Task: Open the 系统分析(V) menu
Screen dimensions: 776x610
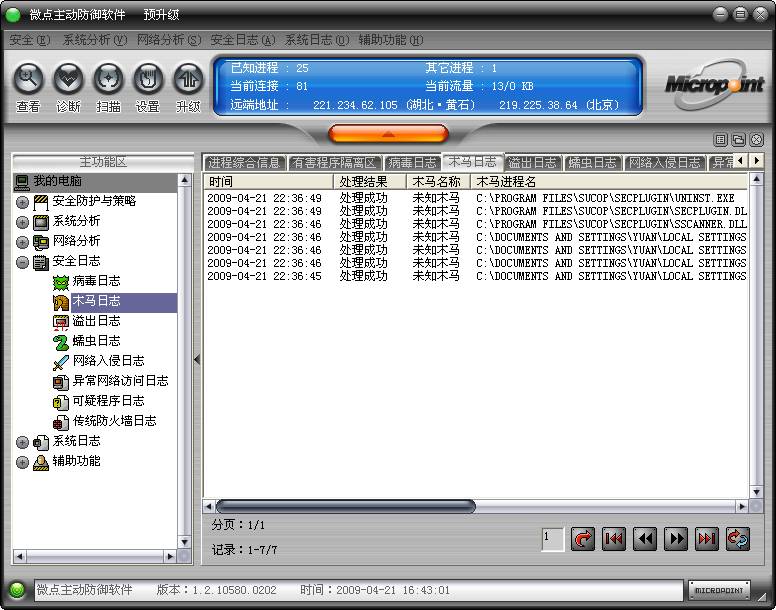Action: pos(95,40)
